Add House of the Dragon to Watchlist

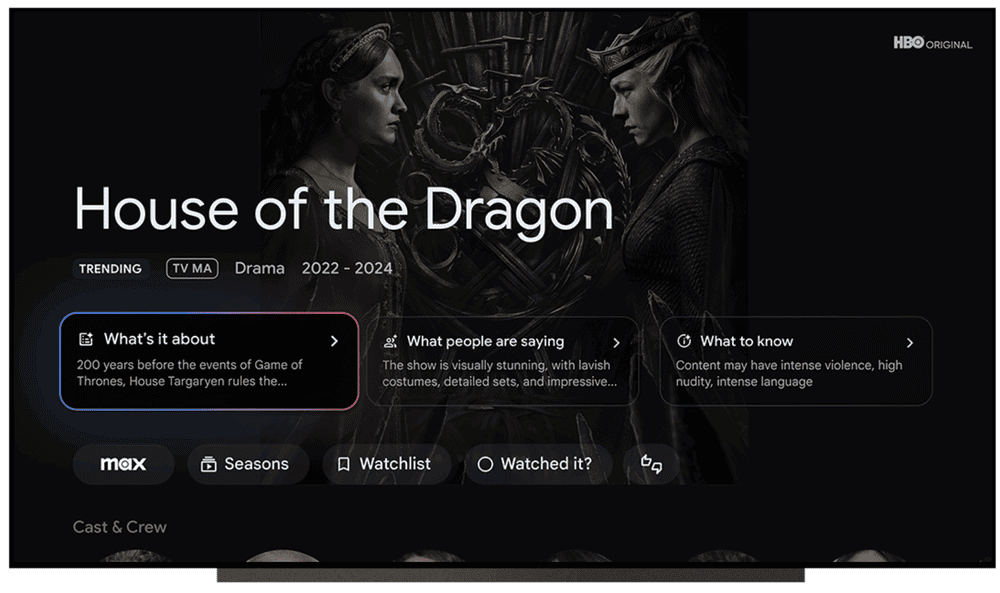click(386, 464)
